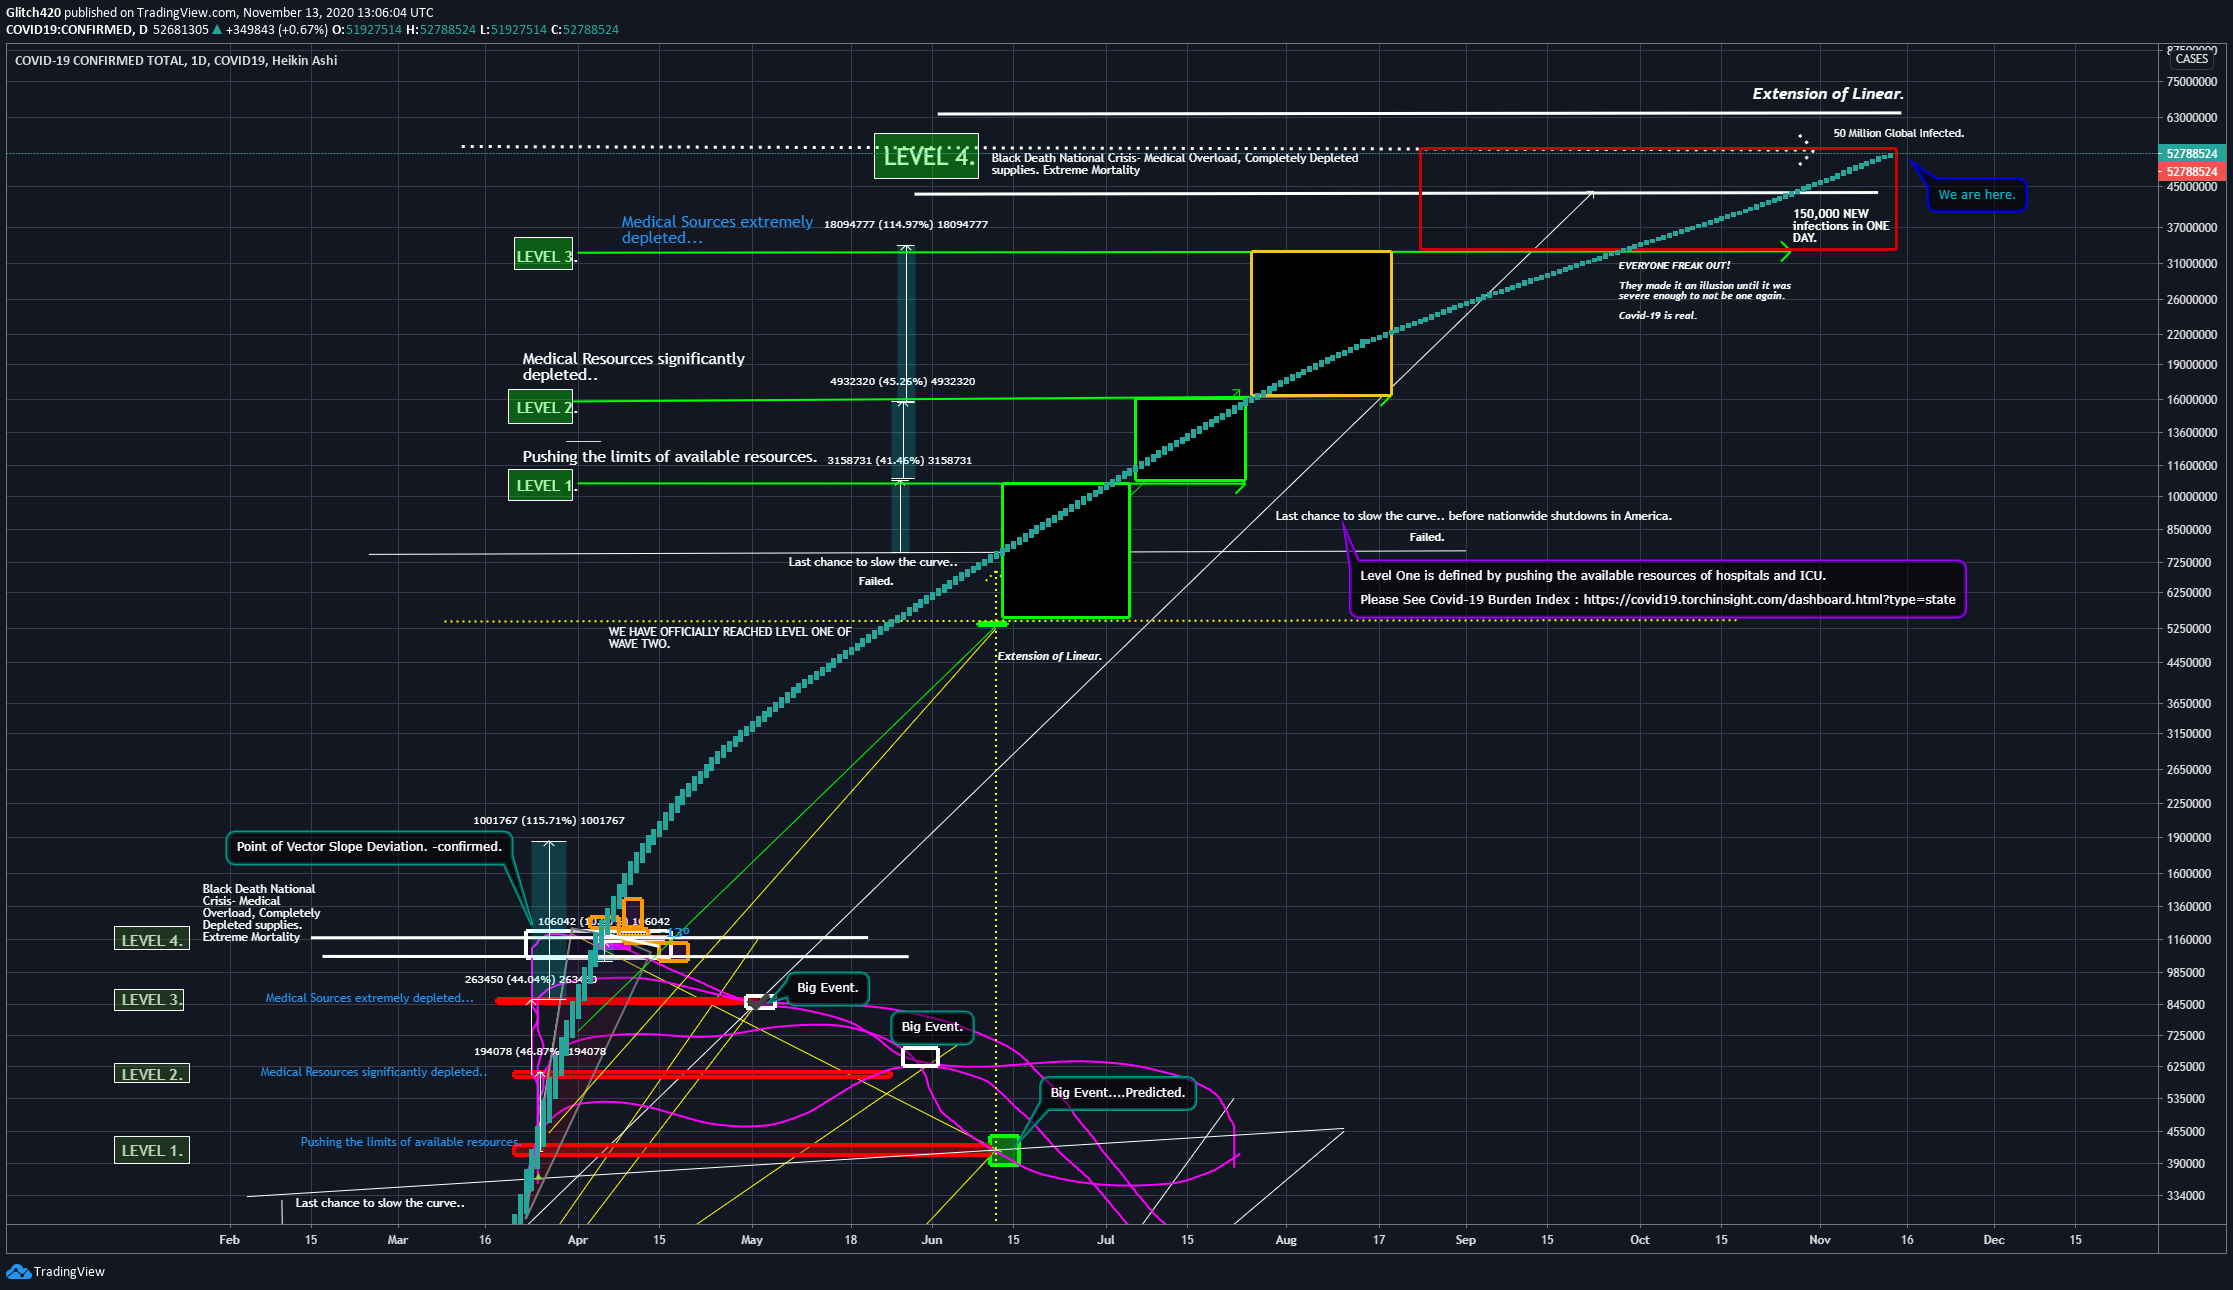Select the '150,000 NEW infections in ONE DAY.' text
This screenshot has height=1290, width=2233.
pyautogui.click(x=1840, y=226)
